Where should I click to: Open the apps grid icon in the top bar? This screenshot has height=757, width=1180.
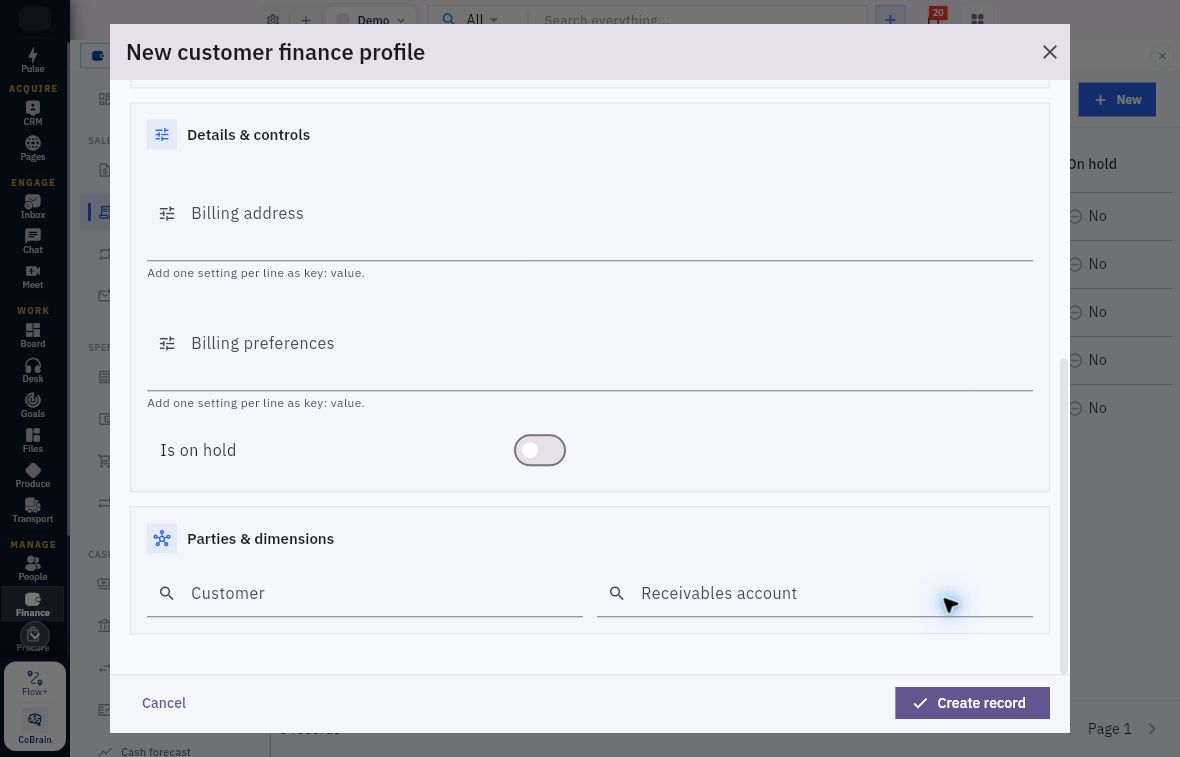click(977, 19)
